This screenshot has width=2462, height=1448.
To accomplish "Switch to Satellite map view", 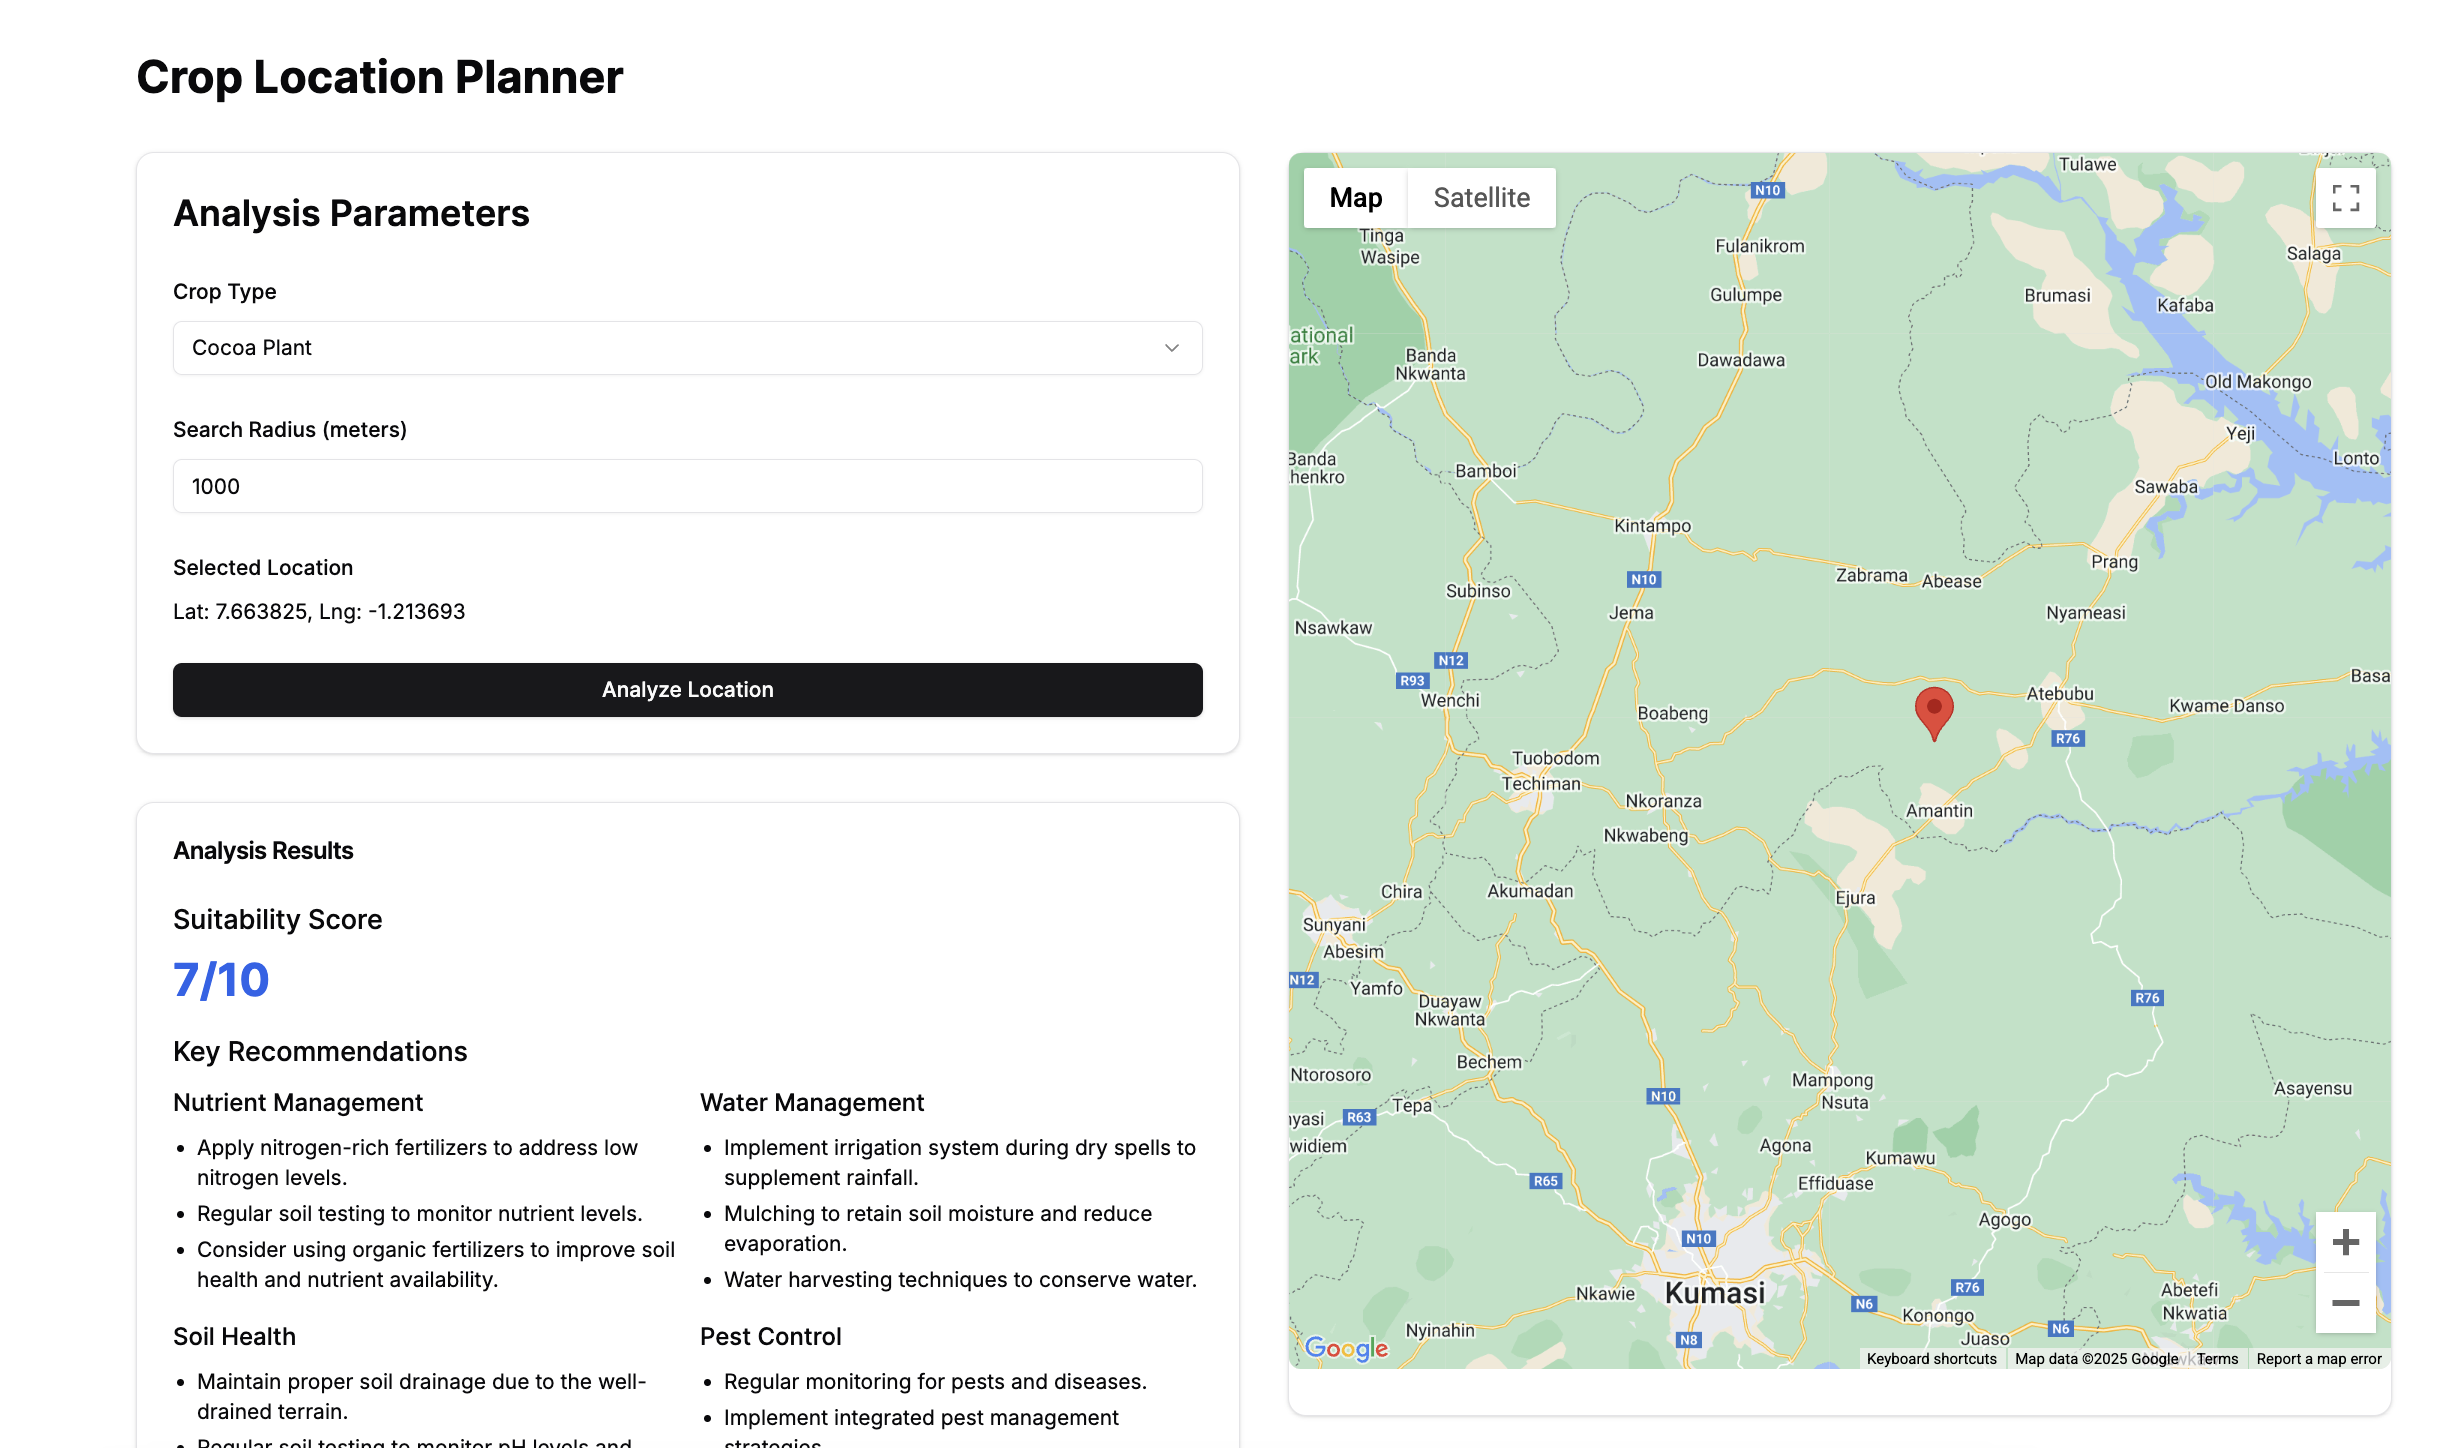I will (1481, 198).
